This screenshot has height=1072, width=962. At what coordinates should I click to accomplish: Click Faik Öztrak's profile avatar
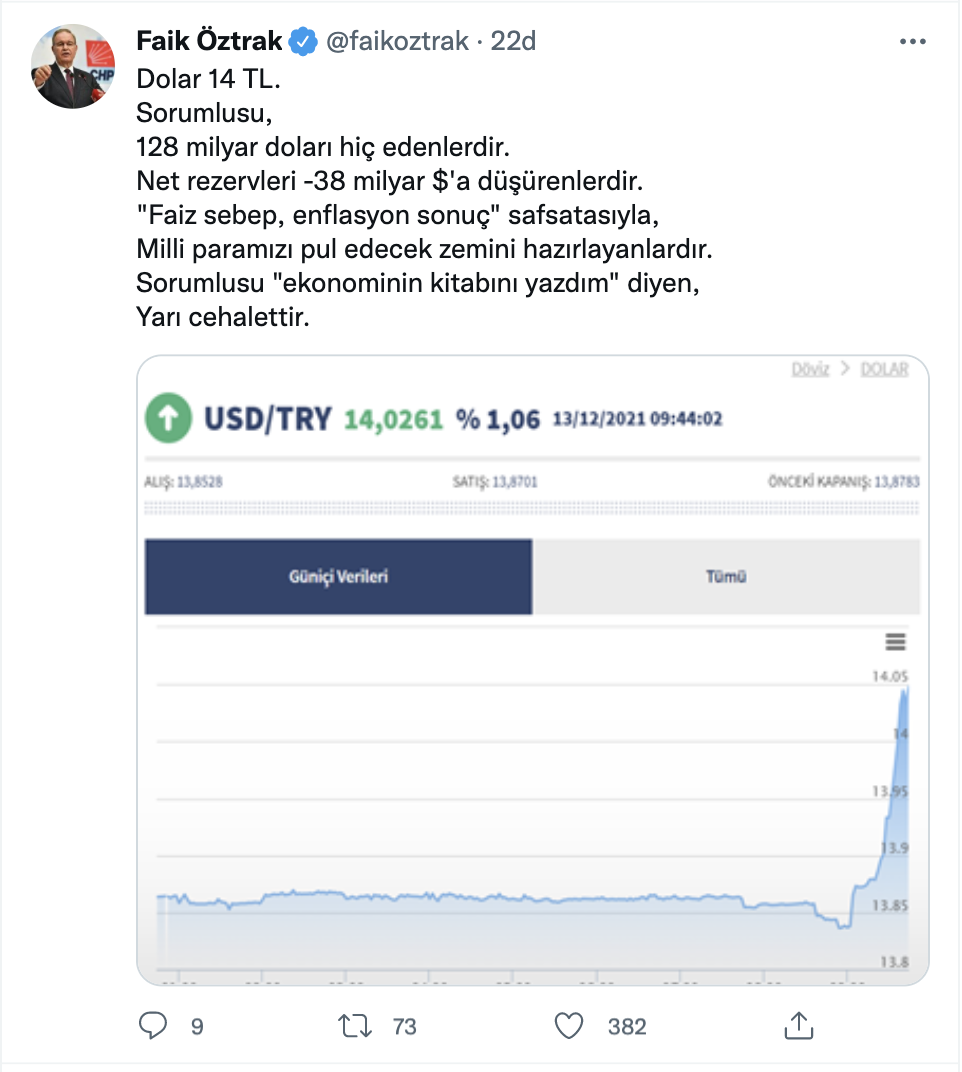point(74,67)
